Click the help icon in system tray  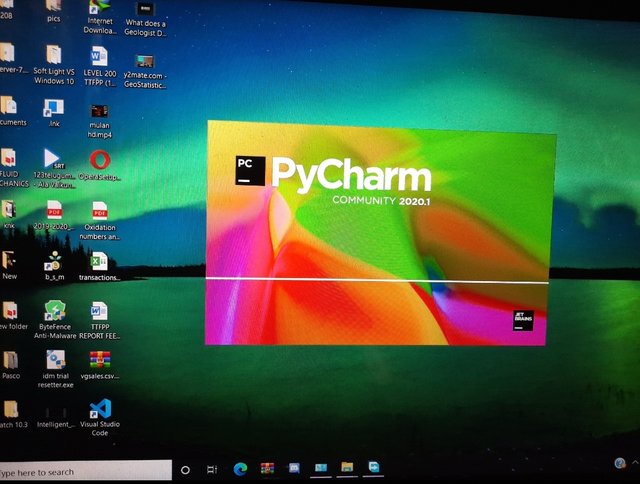coord(620,462)
